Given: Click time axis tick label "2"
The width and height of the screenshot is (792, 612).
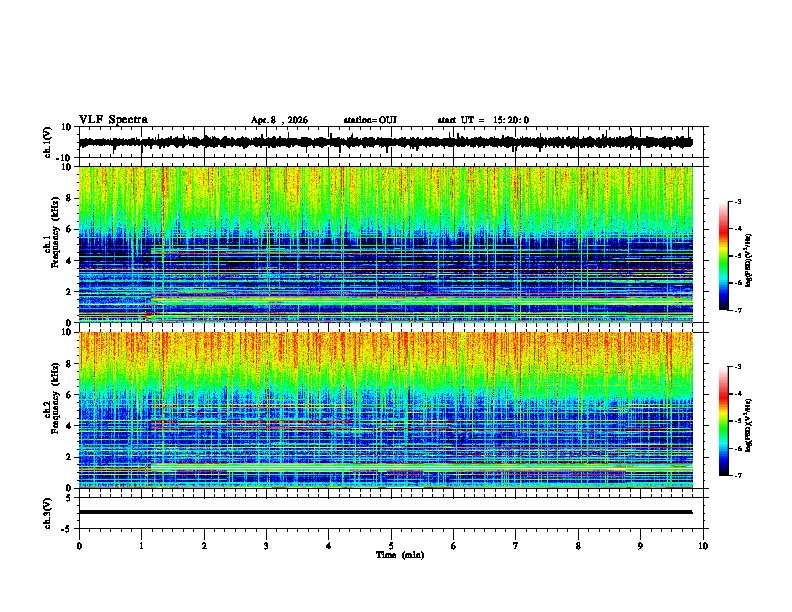Looking at the screenshot, I should tap(204, 546).
